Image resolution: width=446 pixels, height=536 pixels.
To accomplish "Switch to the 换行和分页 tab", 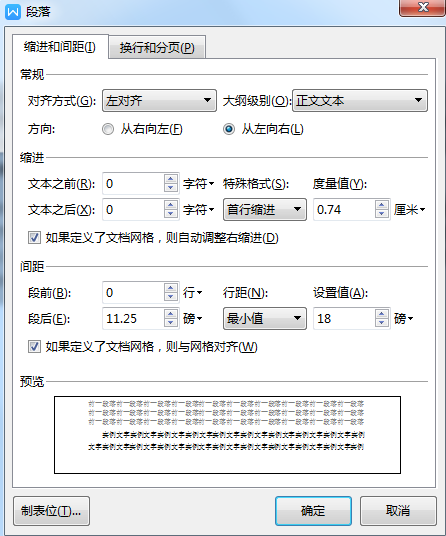I will point(157,47).
